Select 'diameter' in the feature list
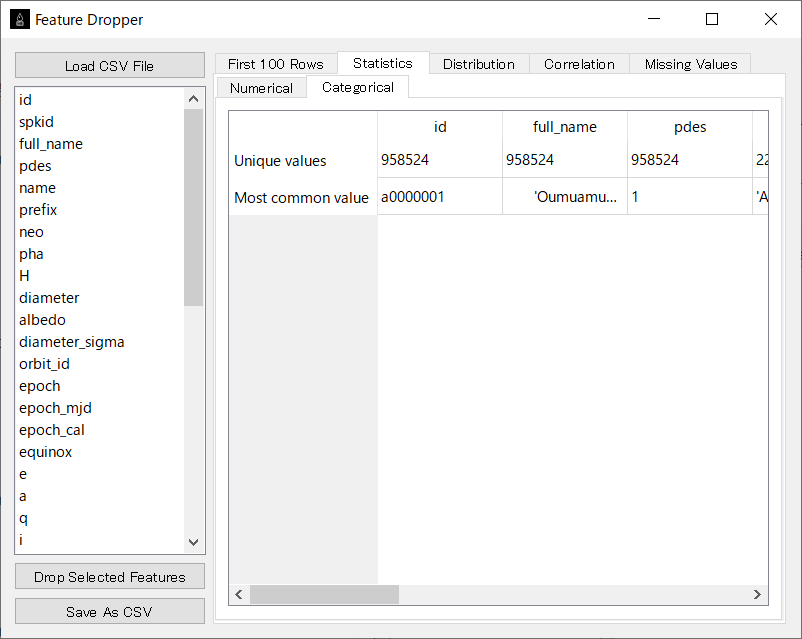Screen dimensions: 802x639 [100, 298]
